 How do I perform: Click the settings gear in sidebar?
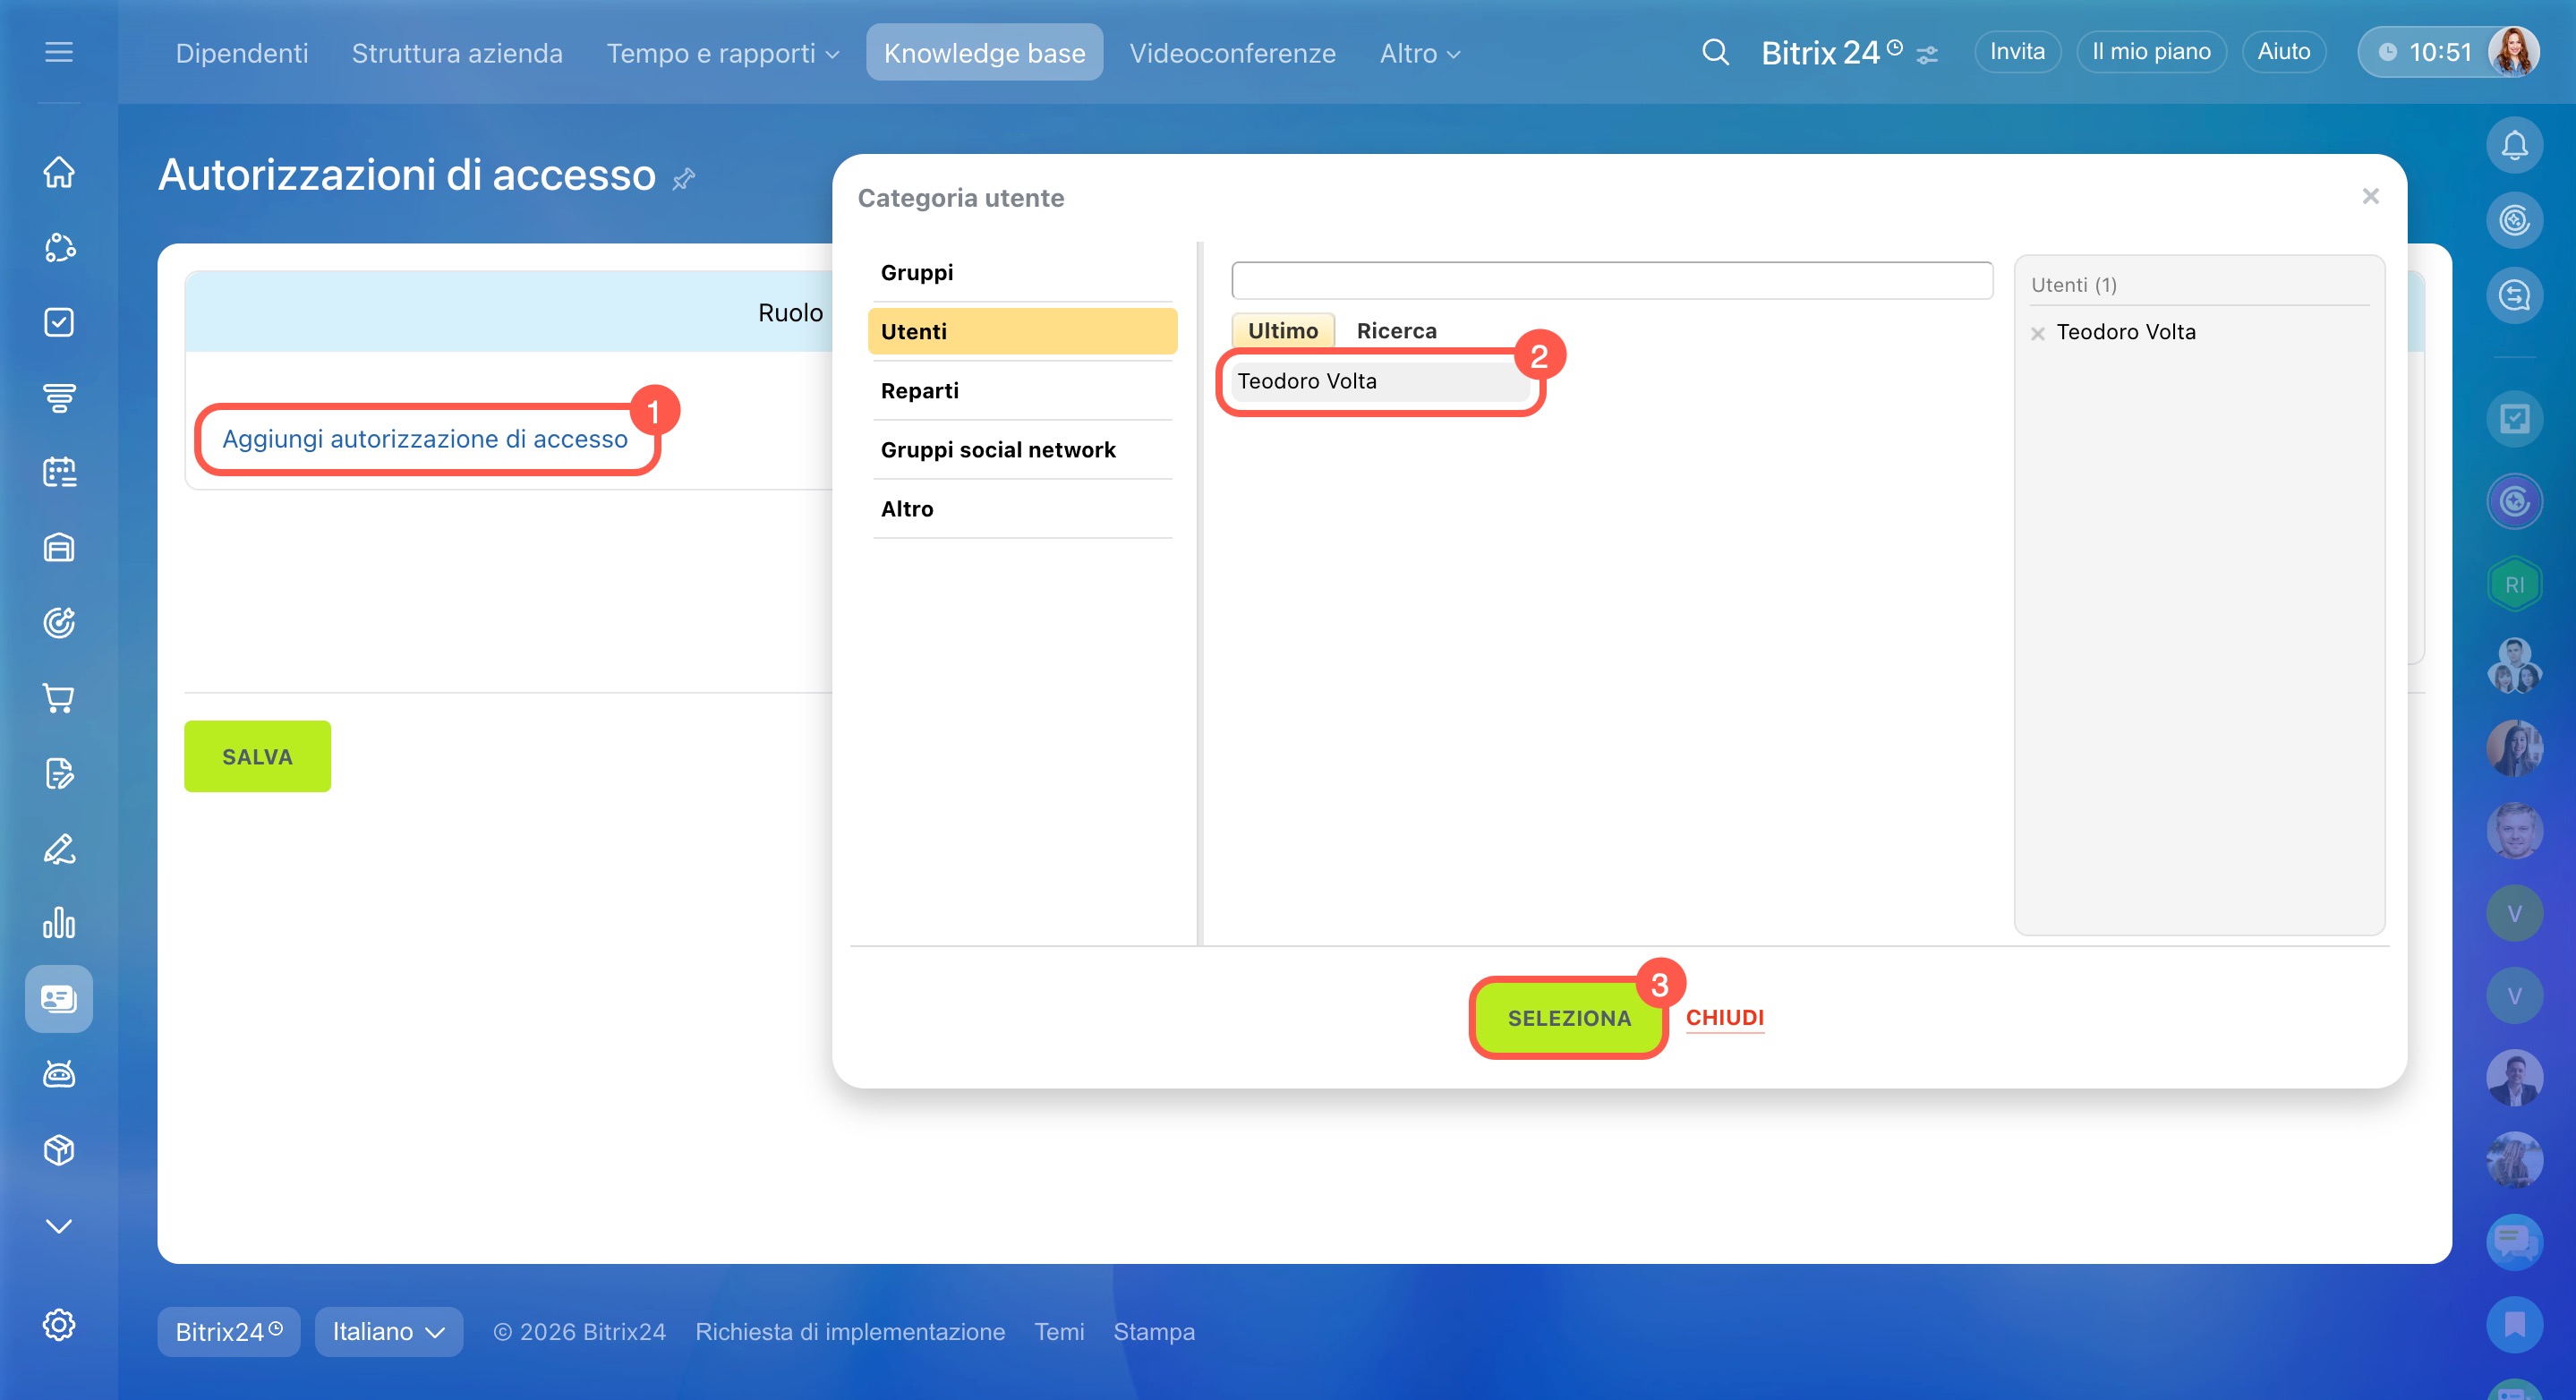tap(59, 1324)
